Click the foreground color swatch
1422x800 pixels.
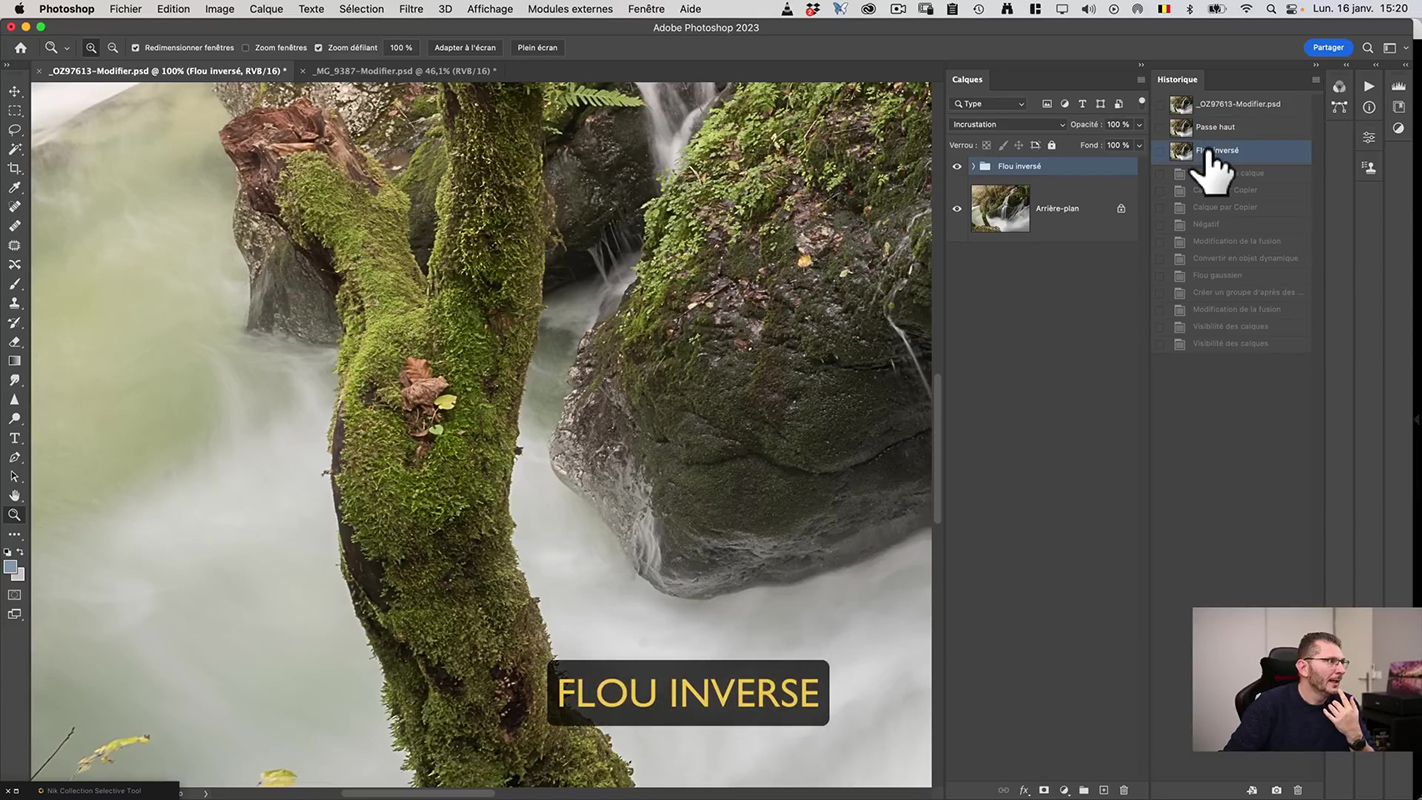(x=10, y=567)
